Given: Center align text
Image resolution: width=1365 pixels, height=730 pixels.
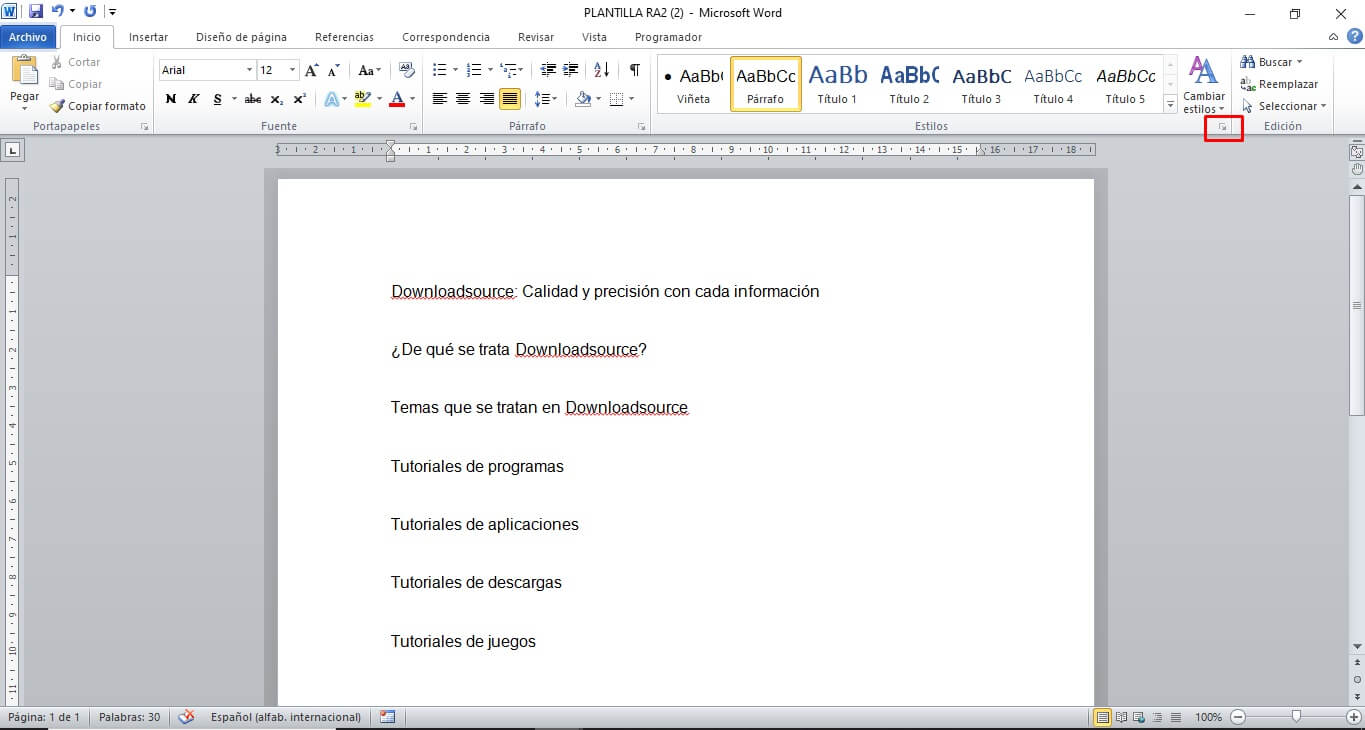Looking at the screenshot, I should [x=463, y=99].
